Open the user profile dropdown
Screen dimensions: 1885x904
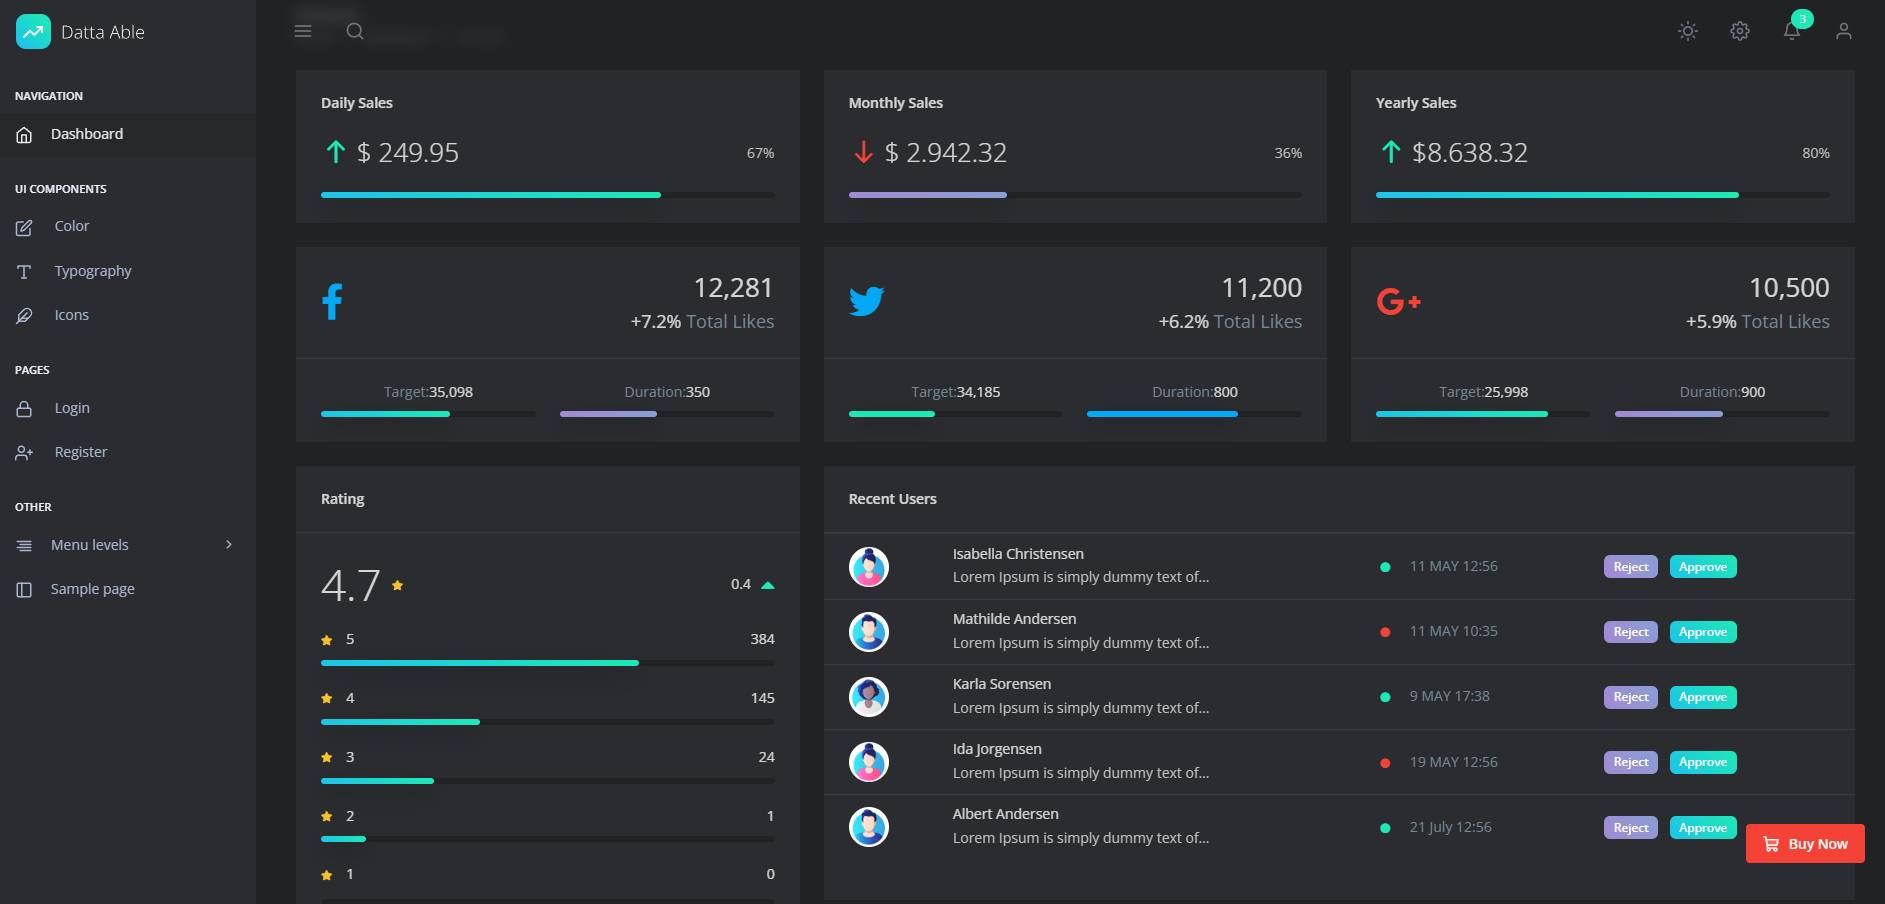[x=1843, y=31]
